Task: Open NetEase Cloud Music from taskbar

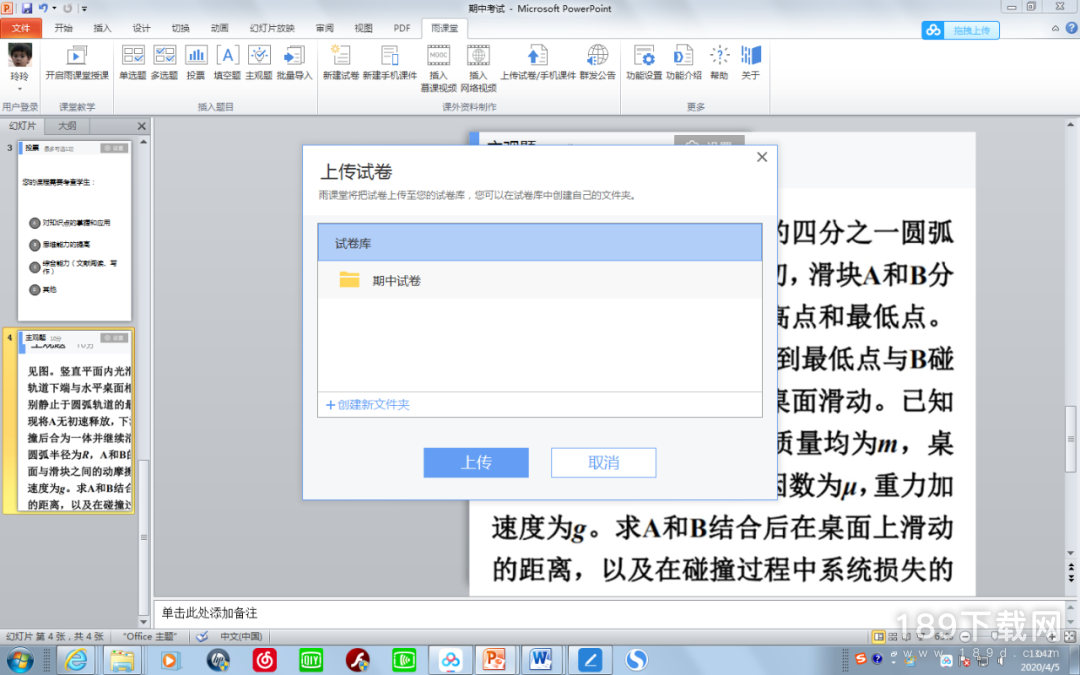Action: click(264, 660)
